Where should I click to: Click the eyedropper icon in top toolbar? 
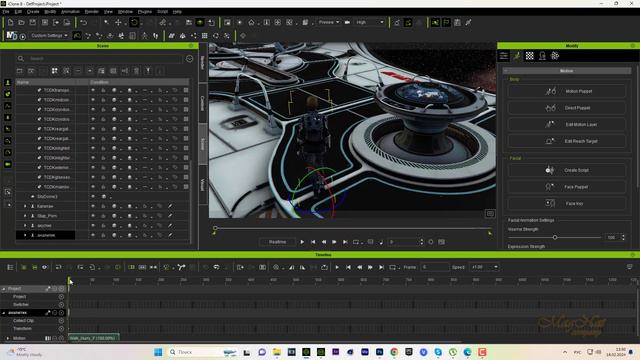[468, 22]
